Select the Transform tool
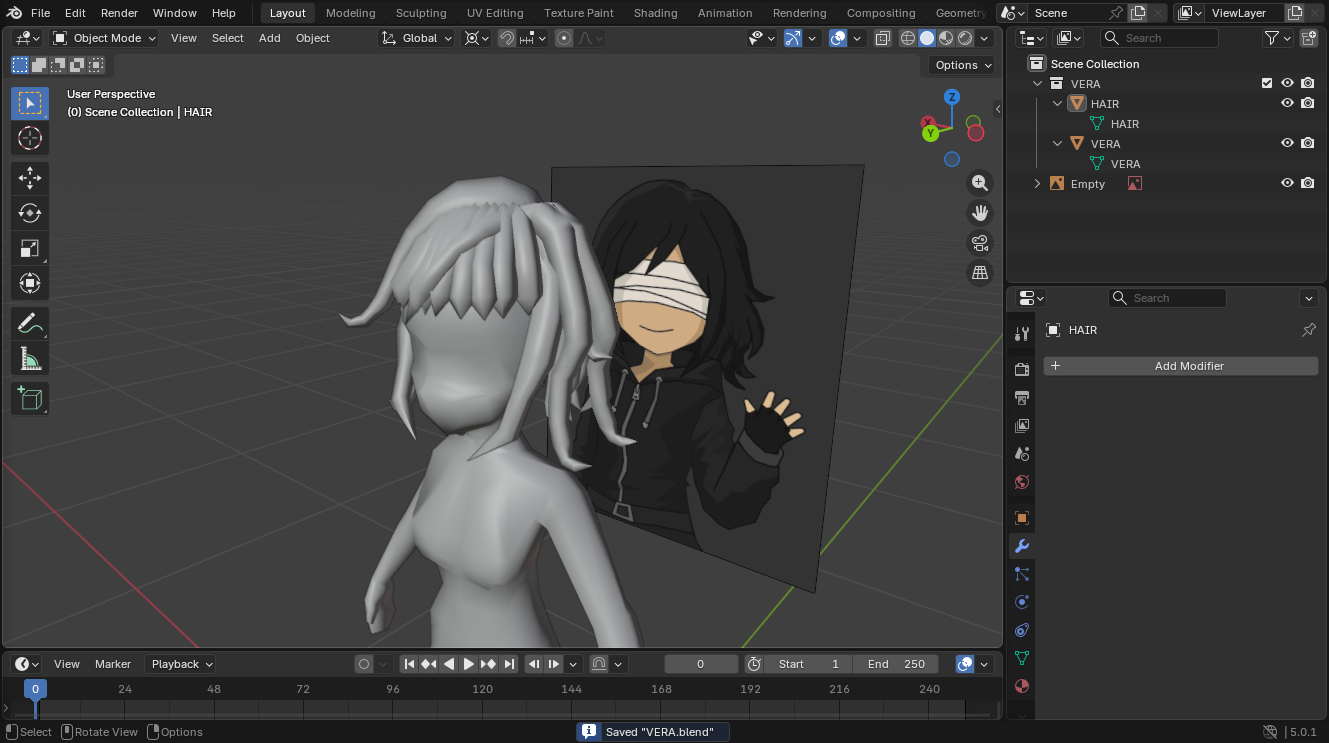This screenshot has width=1329, height=743. tap(30, 283)
